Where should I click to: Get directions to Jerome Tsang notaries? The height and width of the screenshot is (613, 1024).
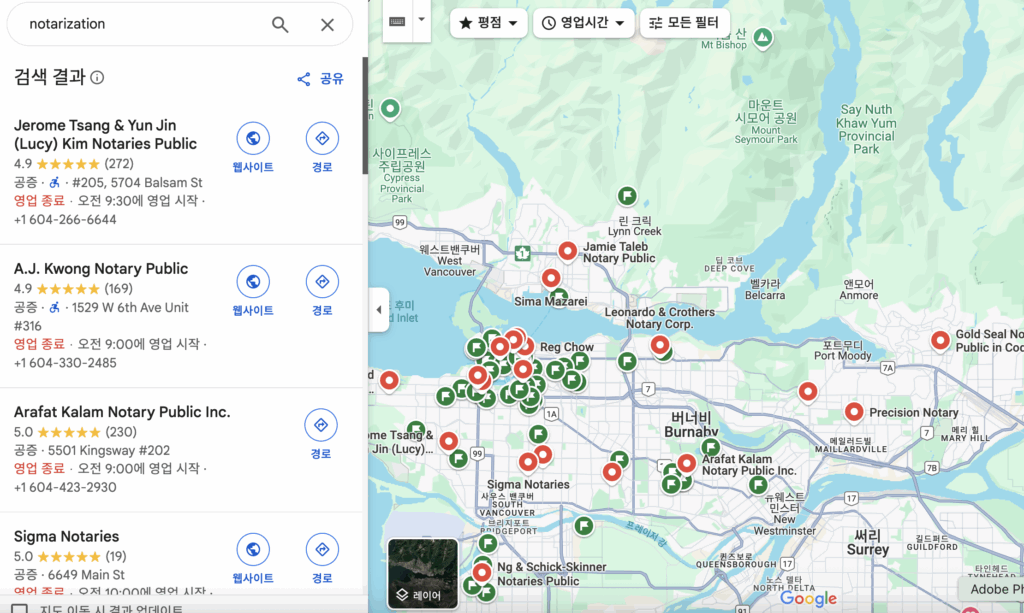(x=322, y=148)
